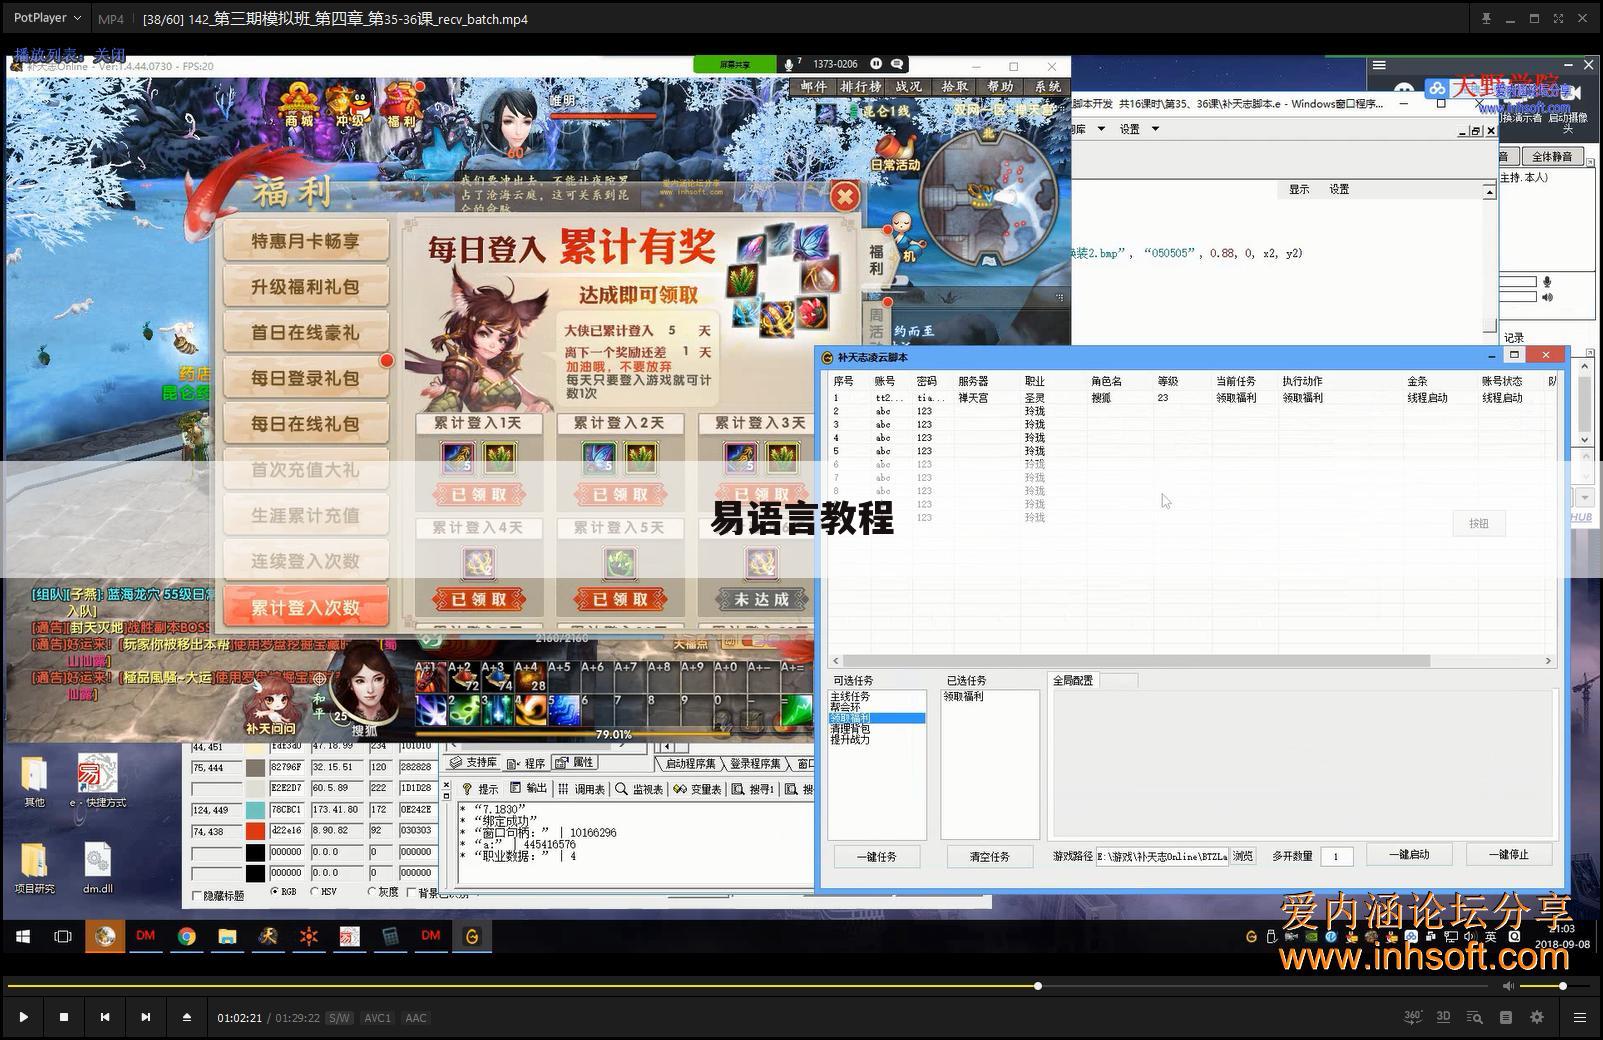This screenshot has width=1603, height=1040.
Task: Click the 变量表 variable table icon
Action: pyautogui.click(x=680, y=789)
